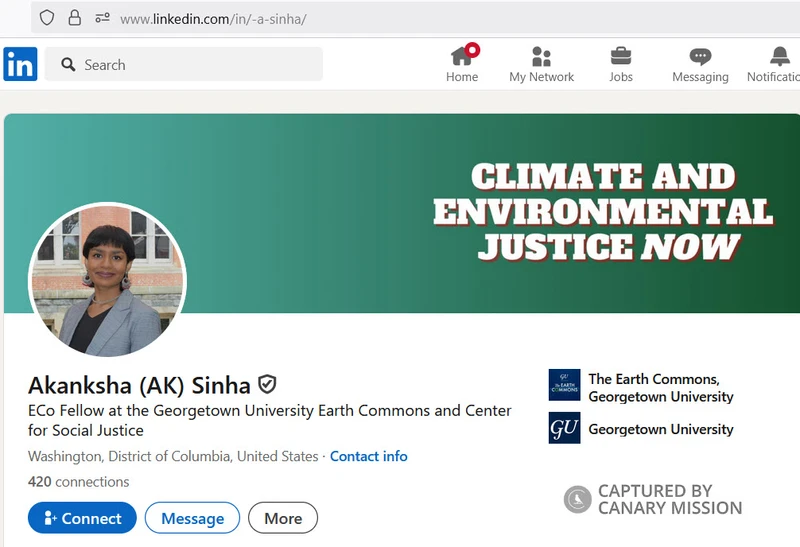The image size is (800, 547).
Task: Focus the LinkedIn Search field
Action: pyautogui.click(x=184, y=64)
